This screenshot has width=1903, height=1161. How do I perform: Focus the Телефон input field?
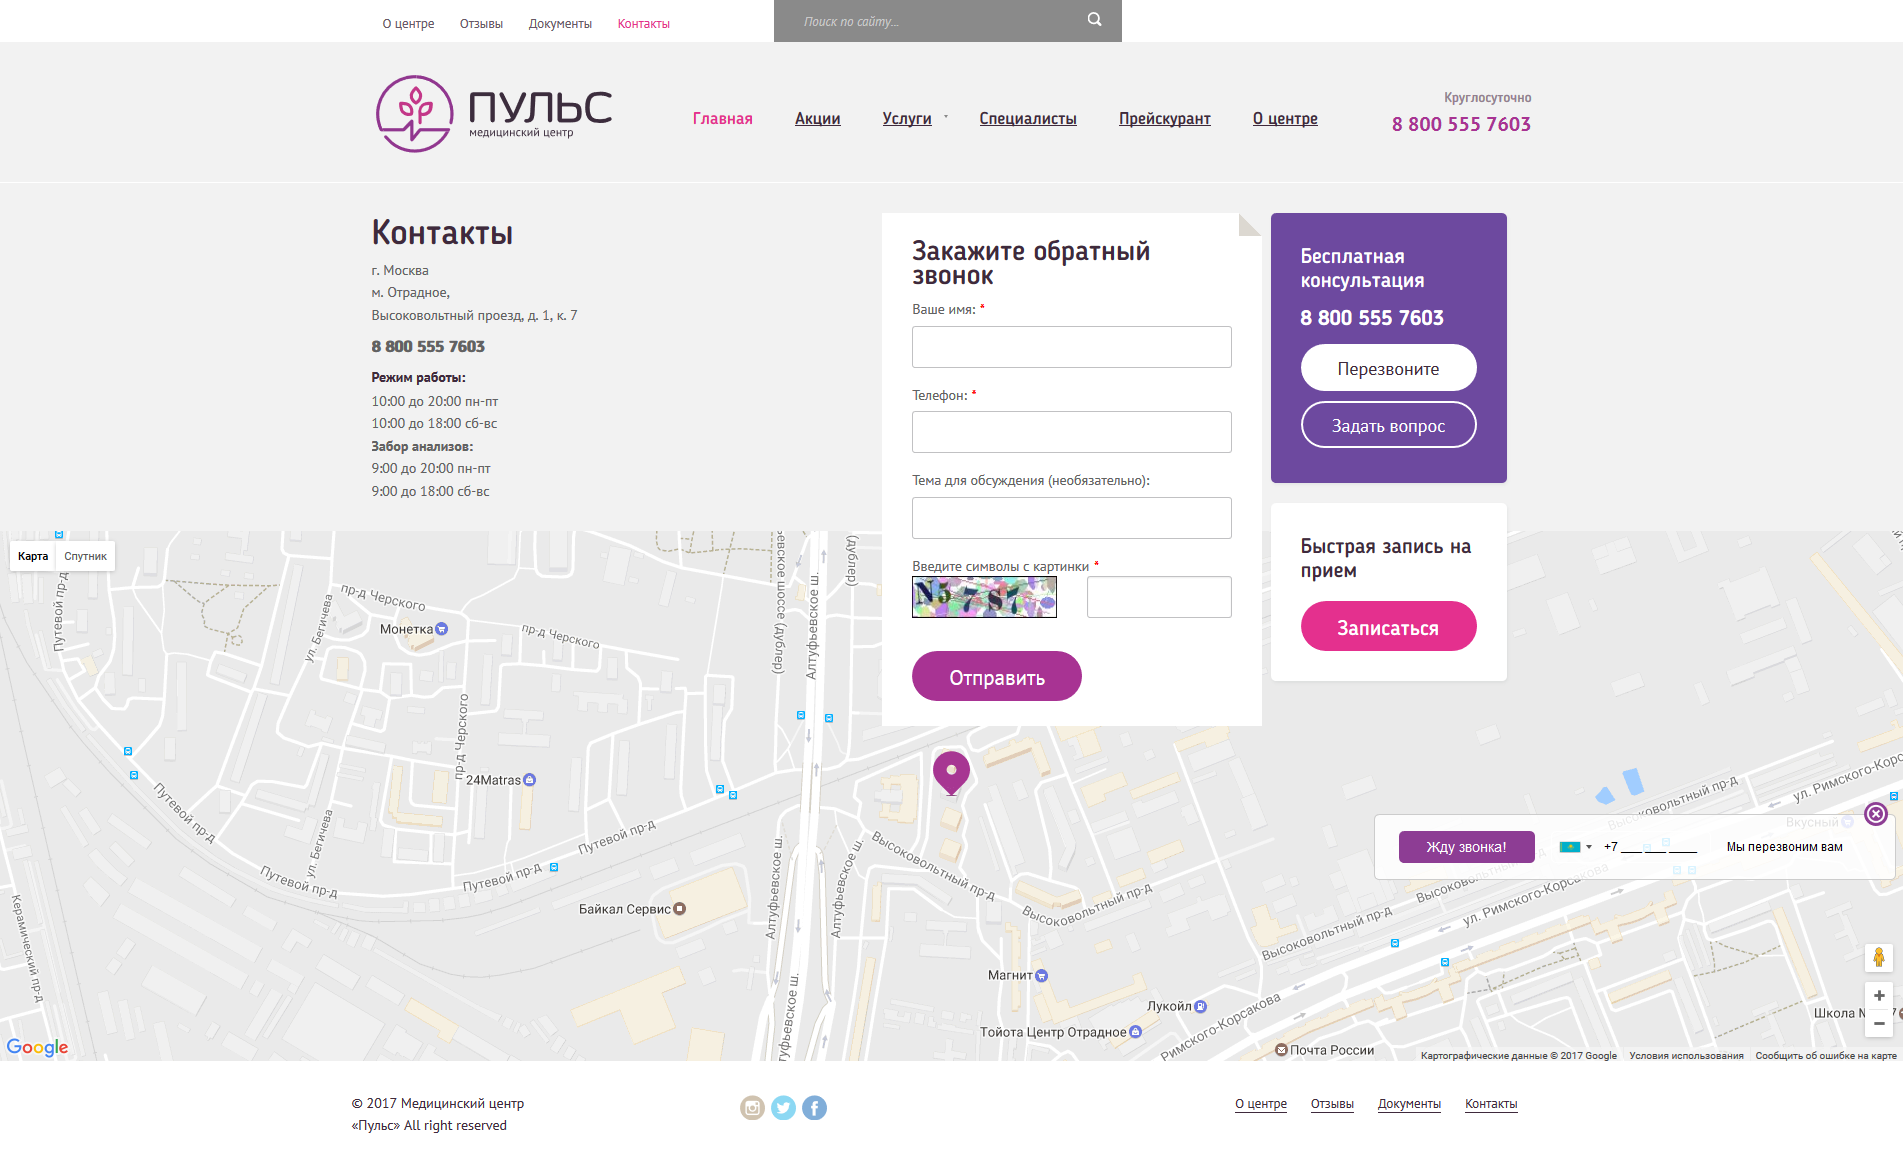1072,432
